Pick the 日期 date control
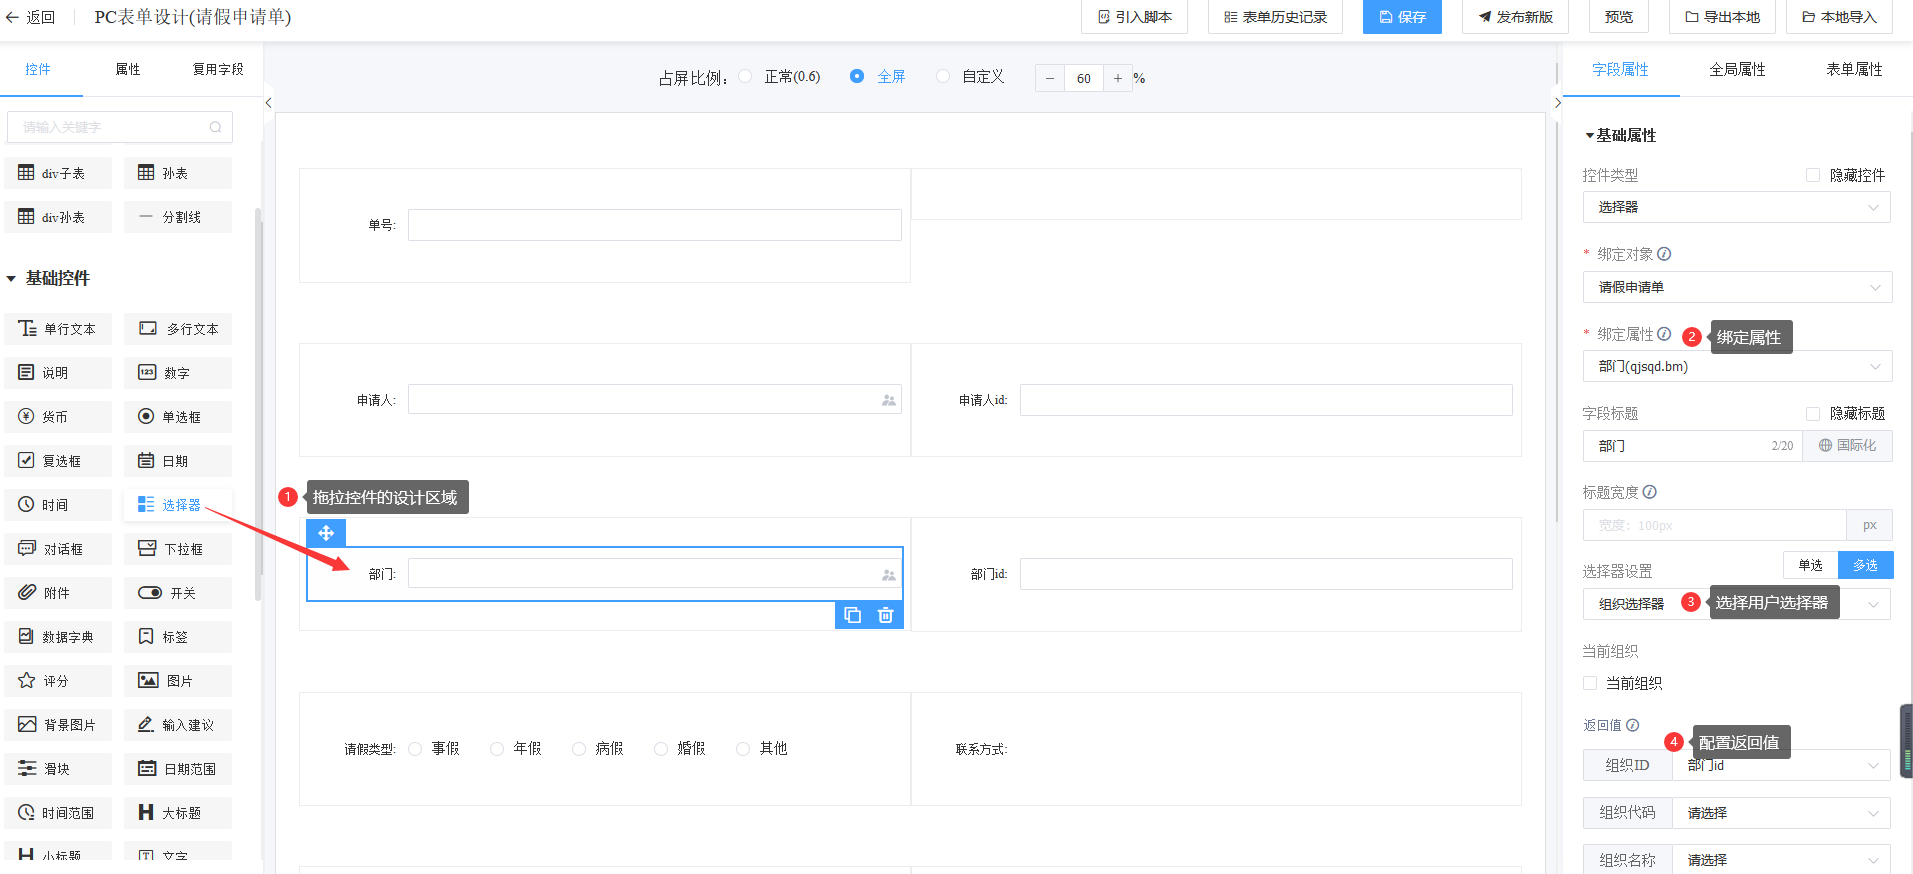Screen dimensions: 1913x874 (178, 461)
